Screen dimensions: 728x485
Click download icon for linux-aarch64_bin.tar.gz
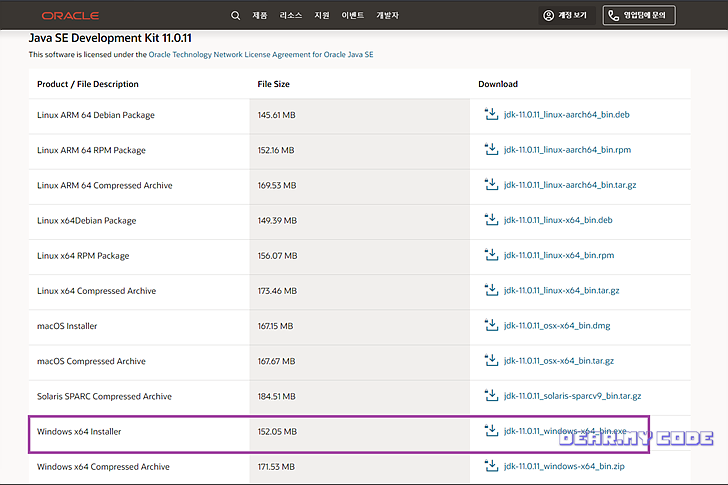click(491, 185)
